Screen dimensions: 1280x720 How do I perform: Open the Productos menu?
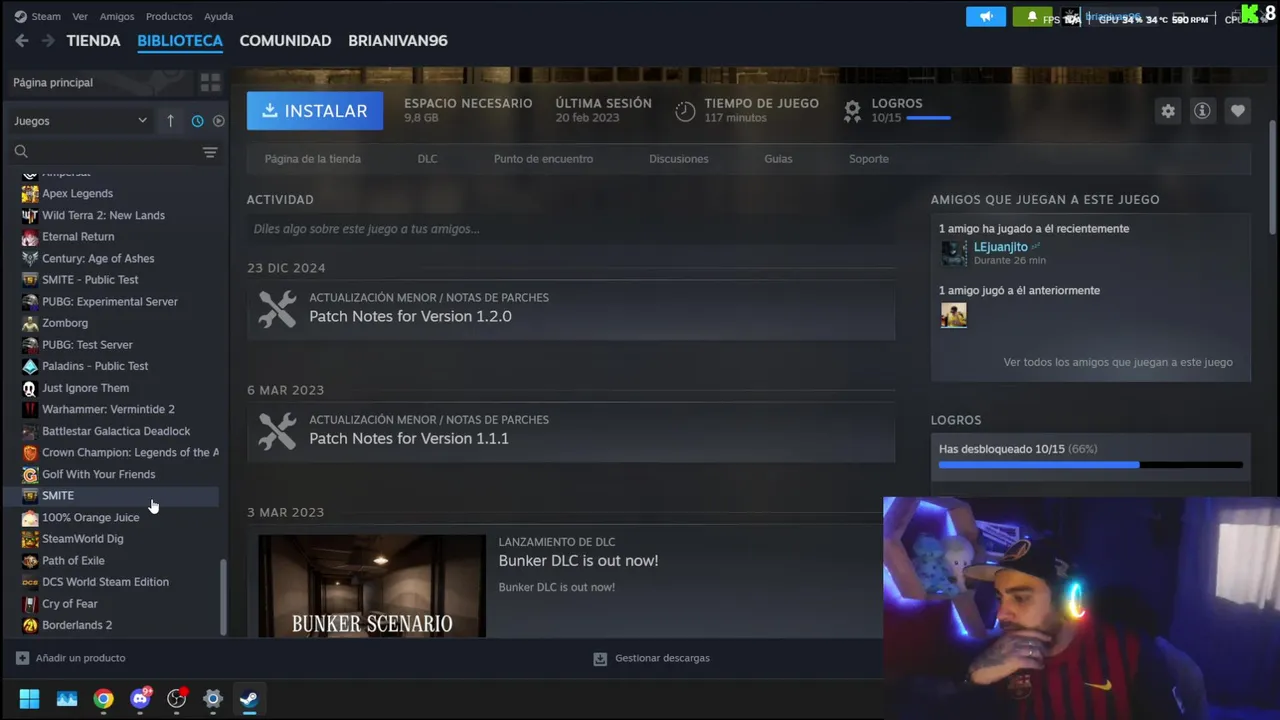tap(169, 16)
